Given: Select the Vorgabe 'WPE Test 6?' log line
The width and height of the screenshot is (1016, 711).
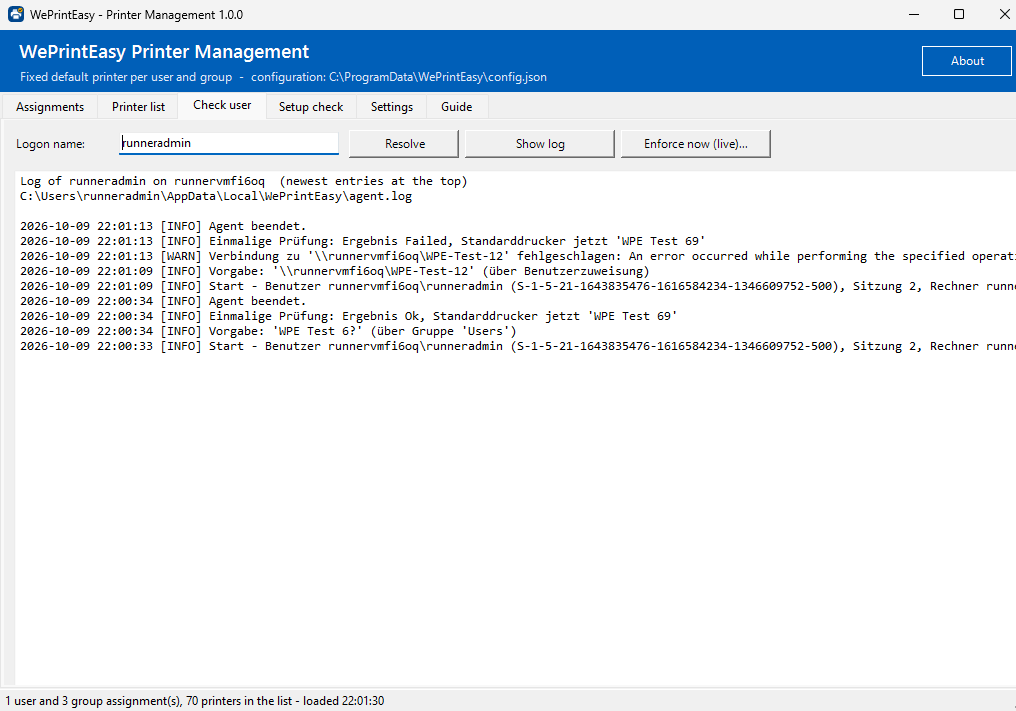Looking at the screenshot, I should 268,331.
